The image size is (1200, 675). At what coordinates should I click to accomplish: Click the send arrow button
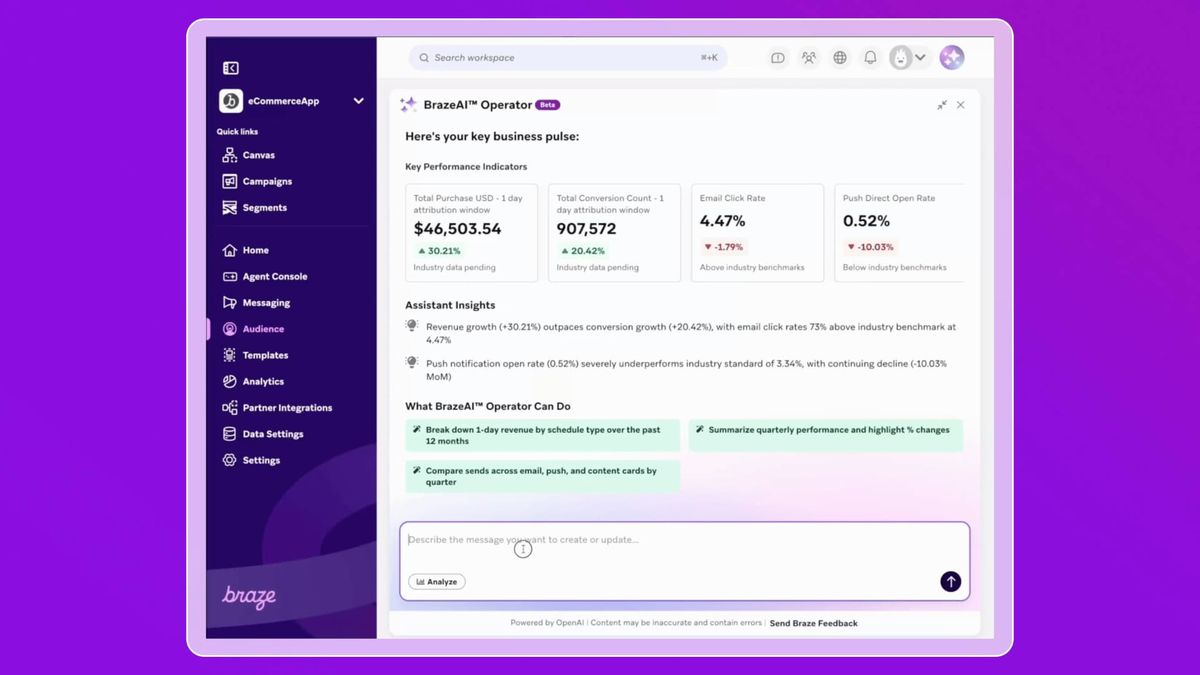tap(950, 581)
